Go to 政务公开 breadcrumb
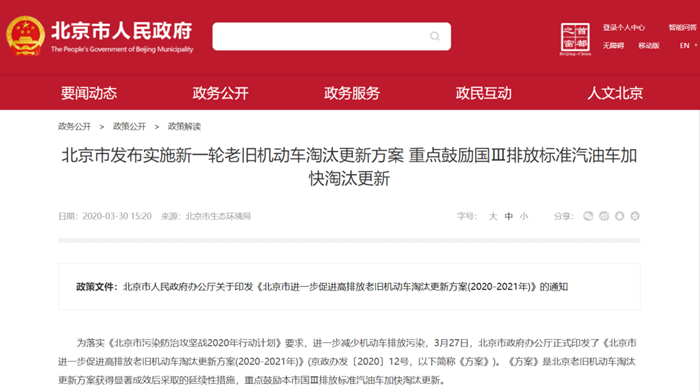 [x=75, y=126]
